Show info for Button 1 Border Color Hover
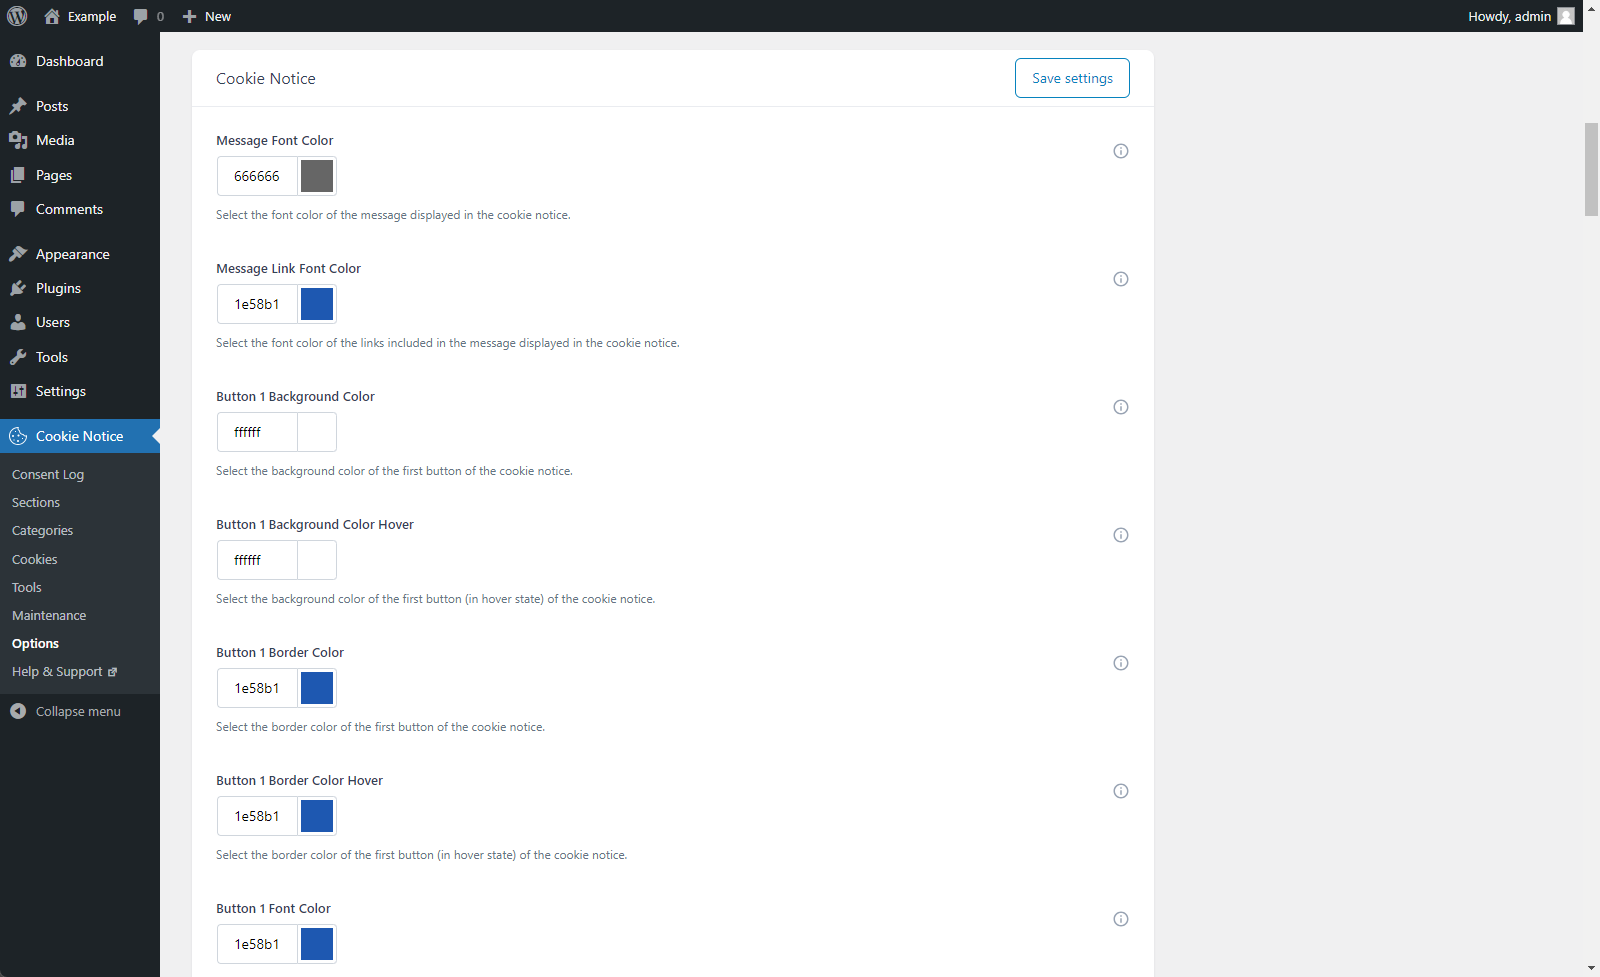 point(1121,791)
